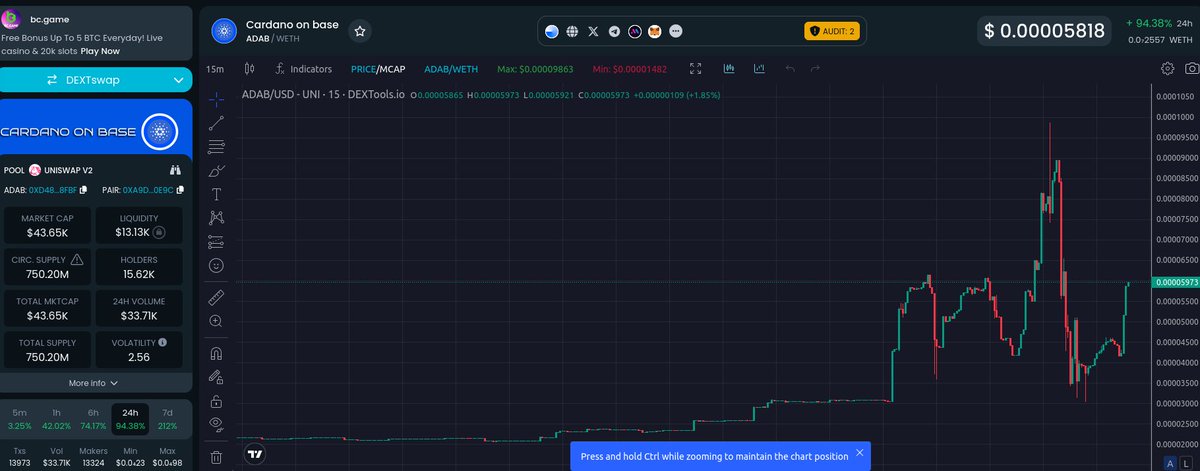Expand the More info section
Image resolution: width=1200 pixels, height=471 pixels.
pos(93,383)
